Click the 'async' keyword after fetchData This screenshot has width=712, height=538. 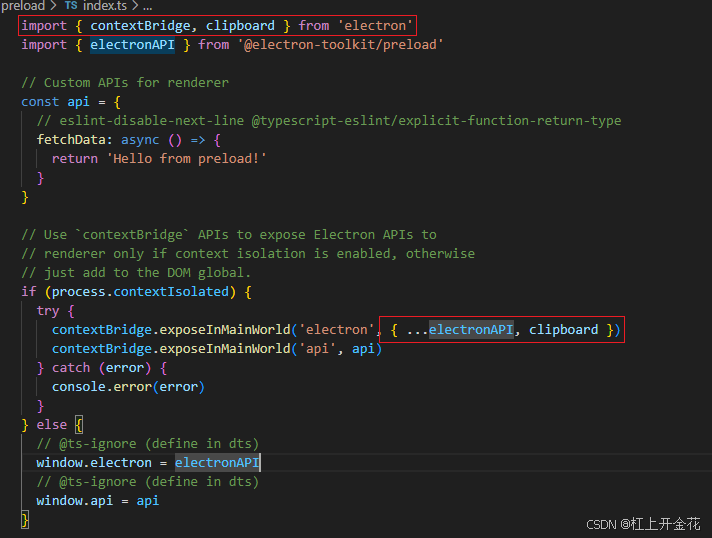click(140, 140)
